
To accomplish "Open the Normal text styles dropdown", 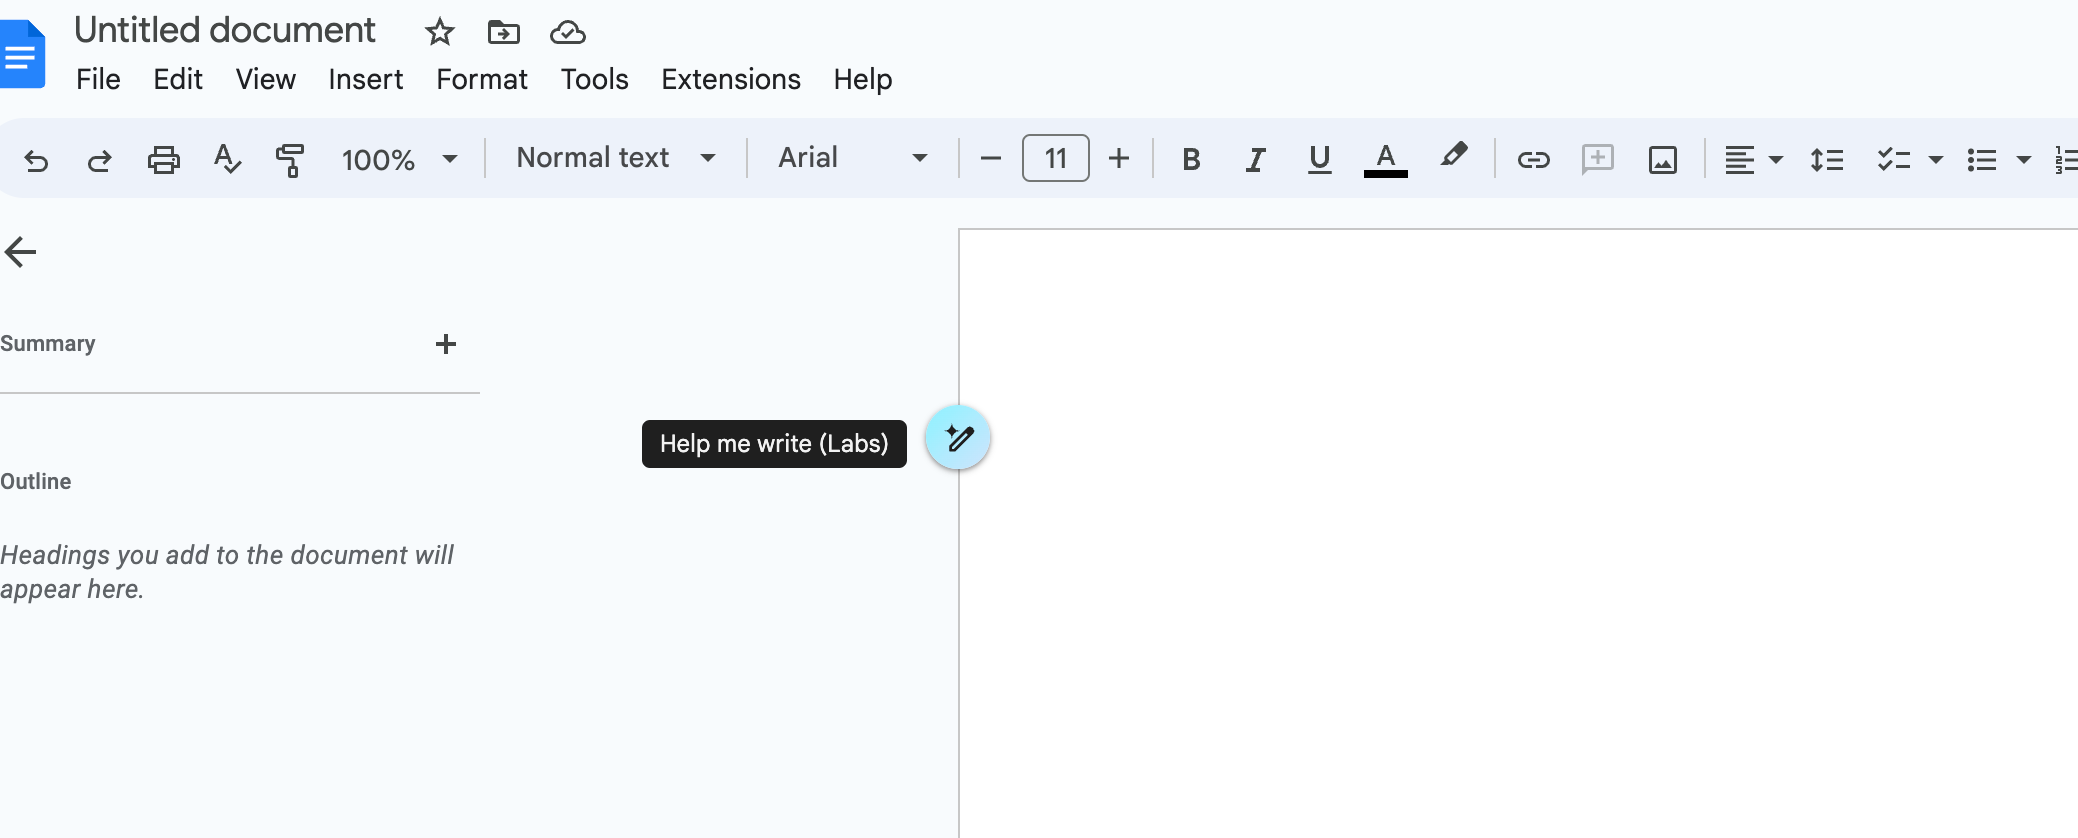I will click(616, 158).
